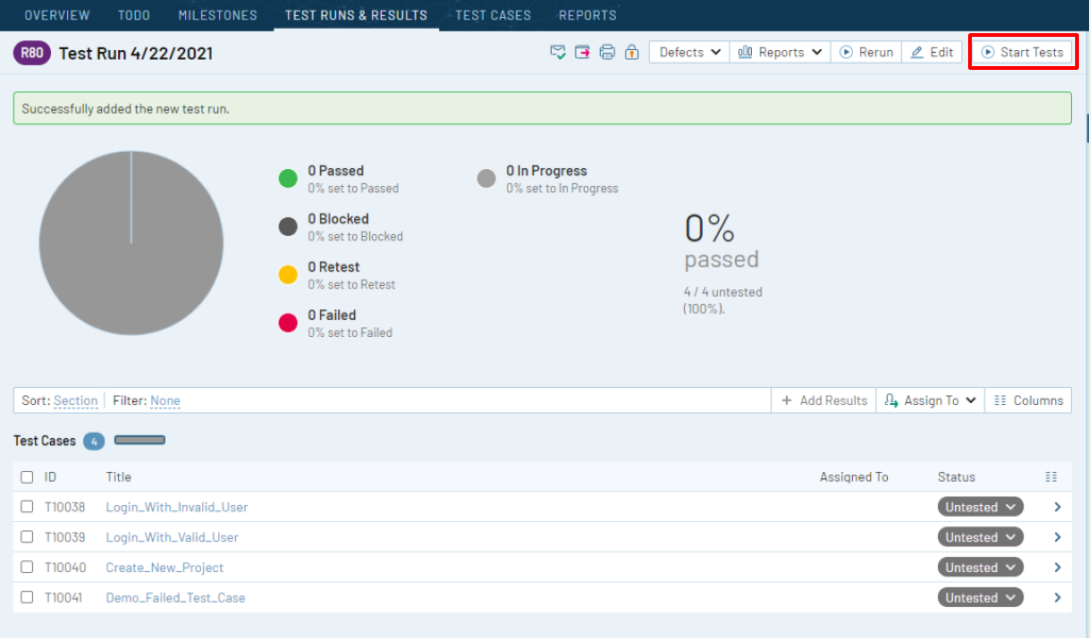The width and height of the screenshot is (1091, 638).
Task: Toggle the select-all checkbox in table header
Action: [27, 477]
